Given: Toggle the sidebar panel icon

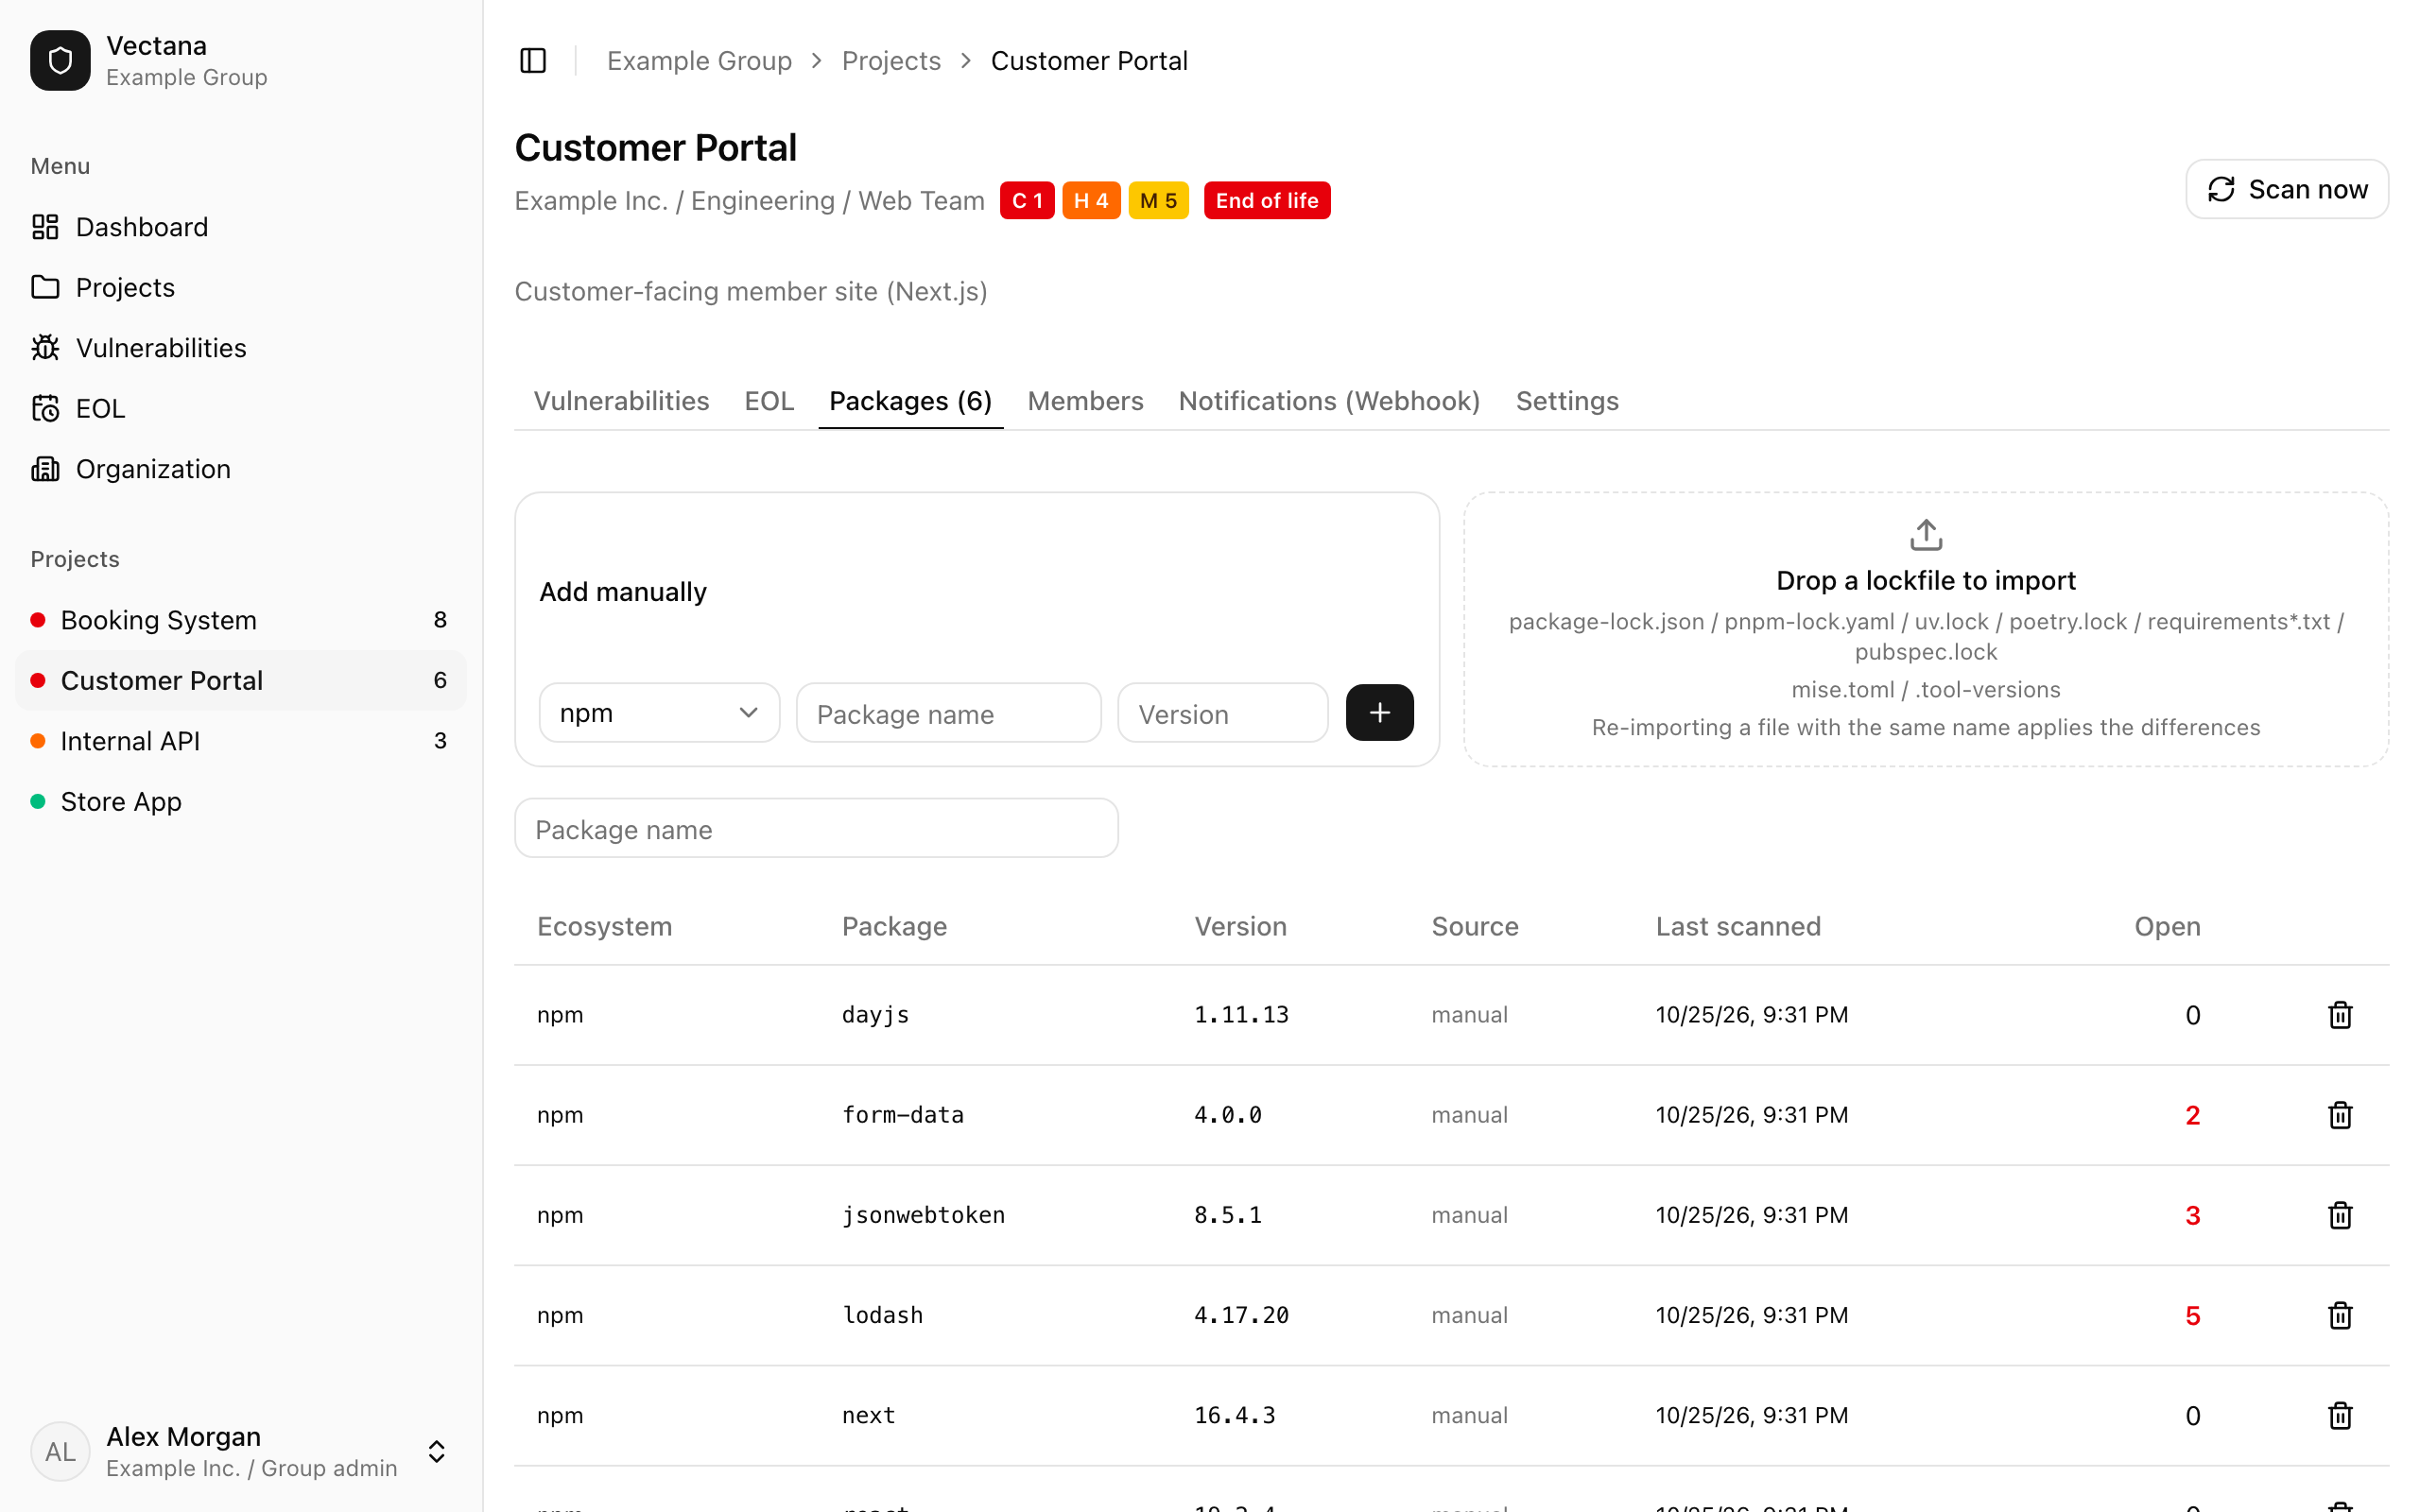Looking at the screenshot, I should click(x=533, y=61).
